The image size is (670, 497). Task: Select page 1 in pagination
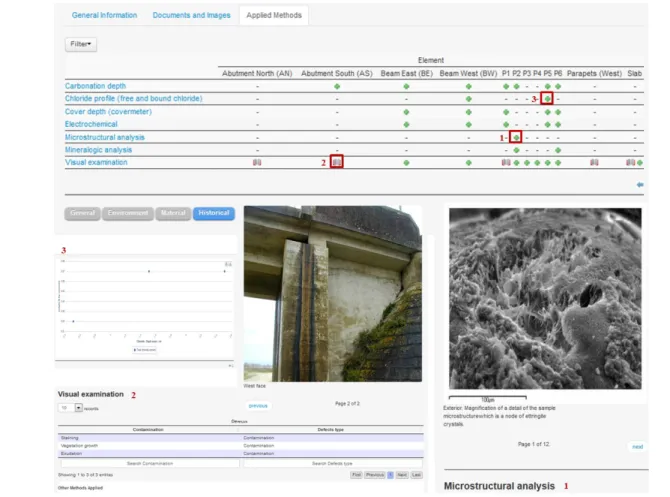tap(390, 475)
